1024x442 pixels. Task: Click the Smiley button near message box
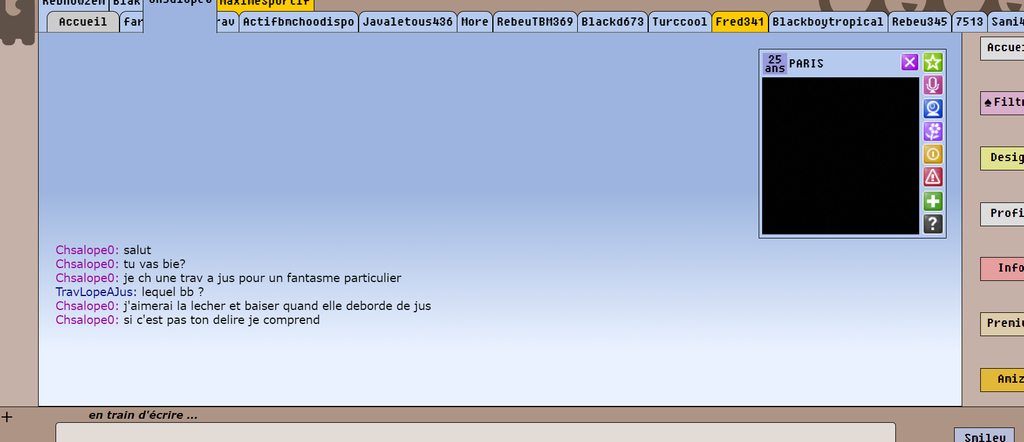pos(984,436)
